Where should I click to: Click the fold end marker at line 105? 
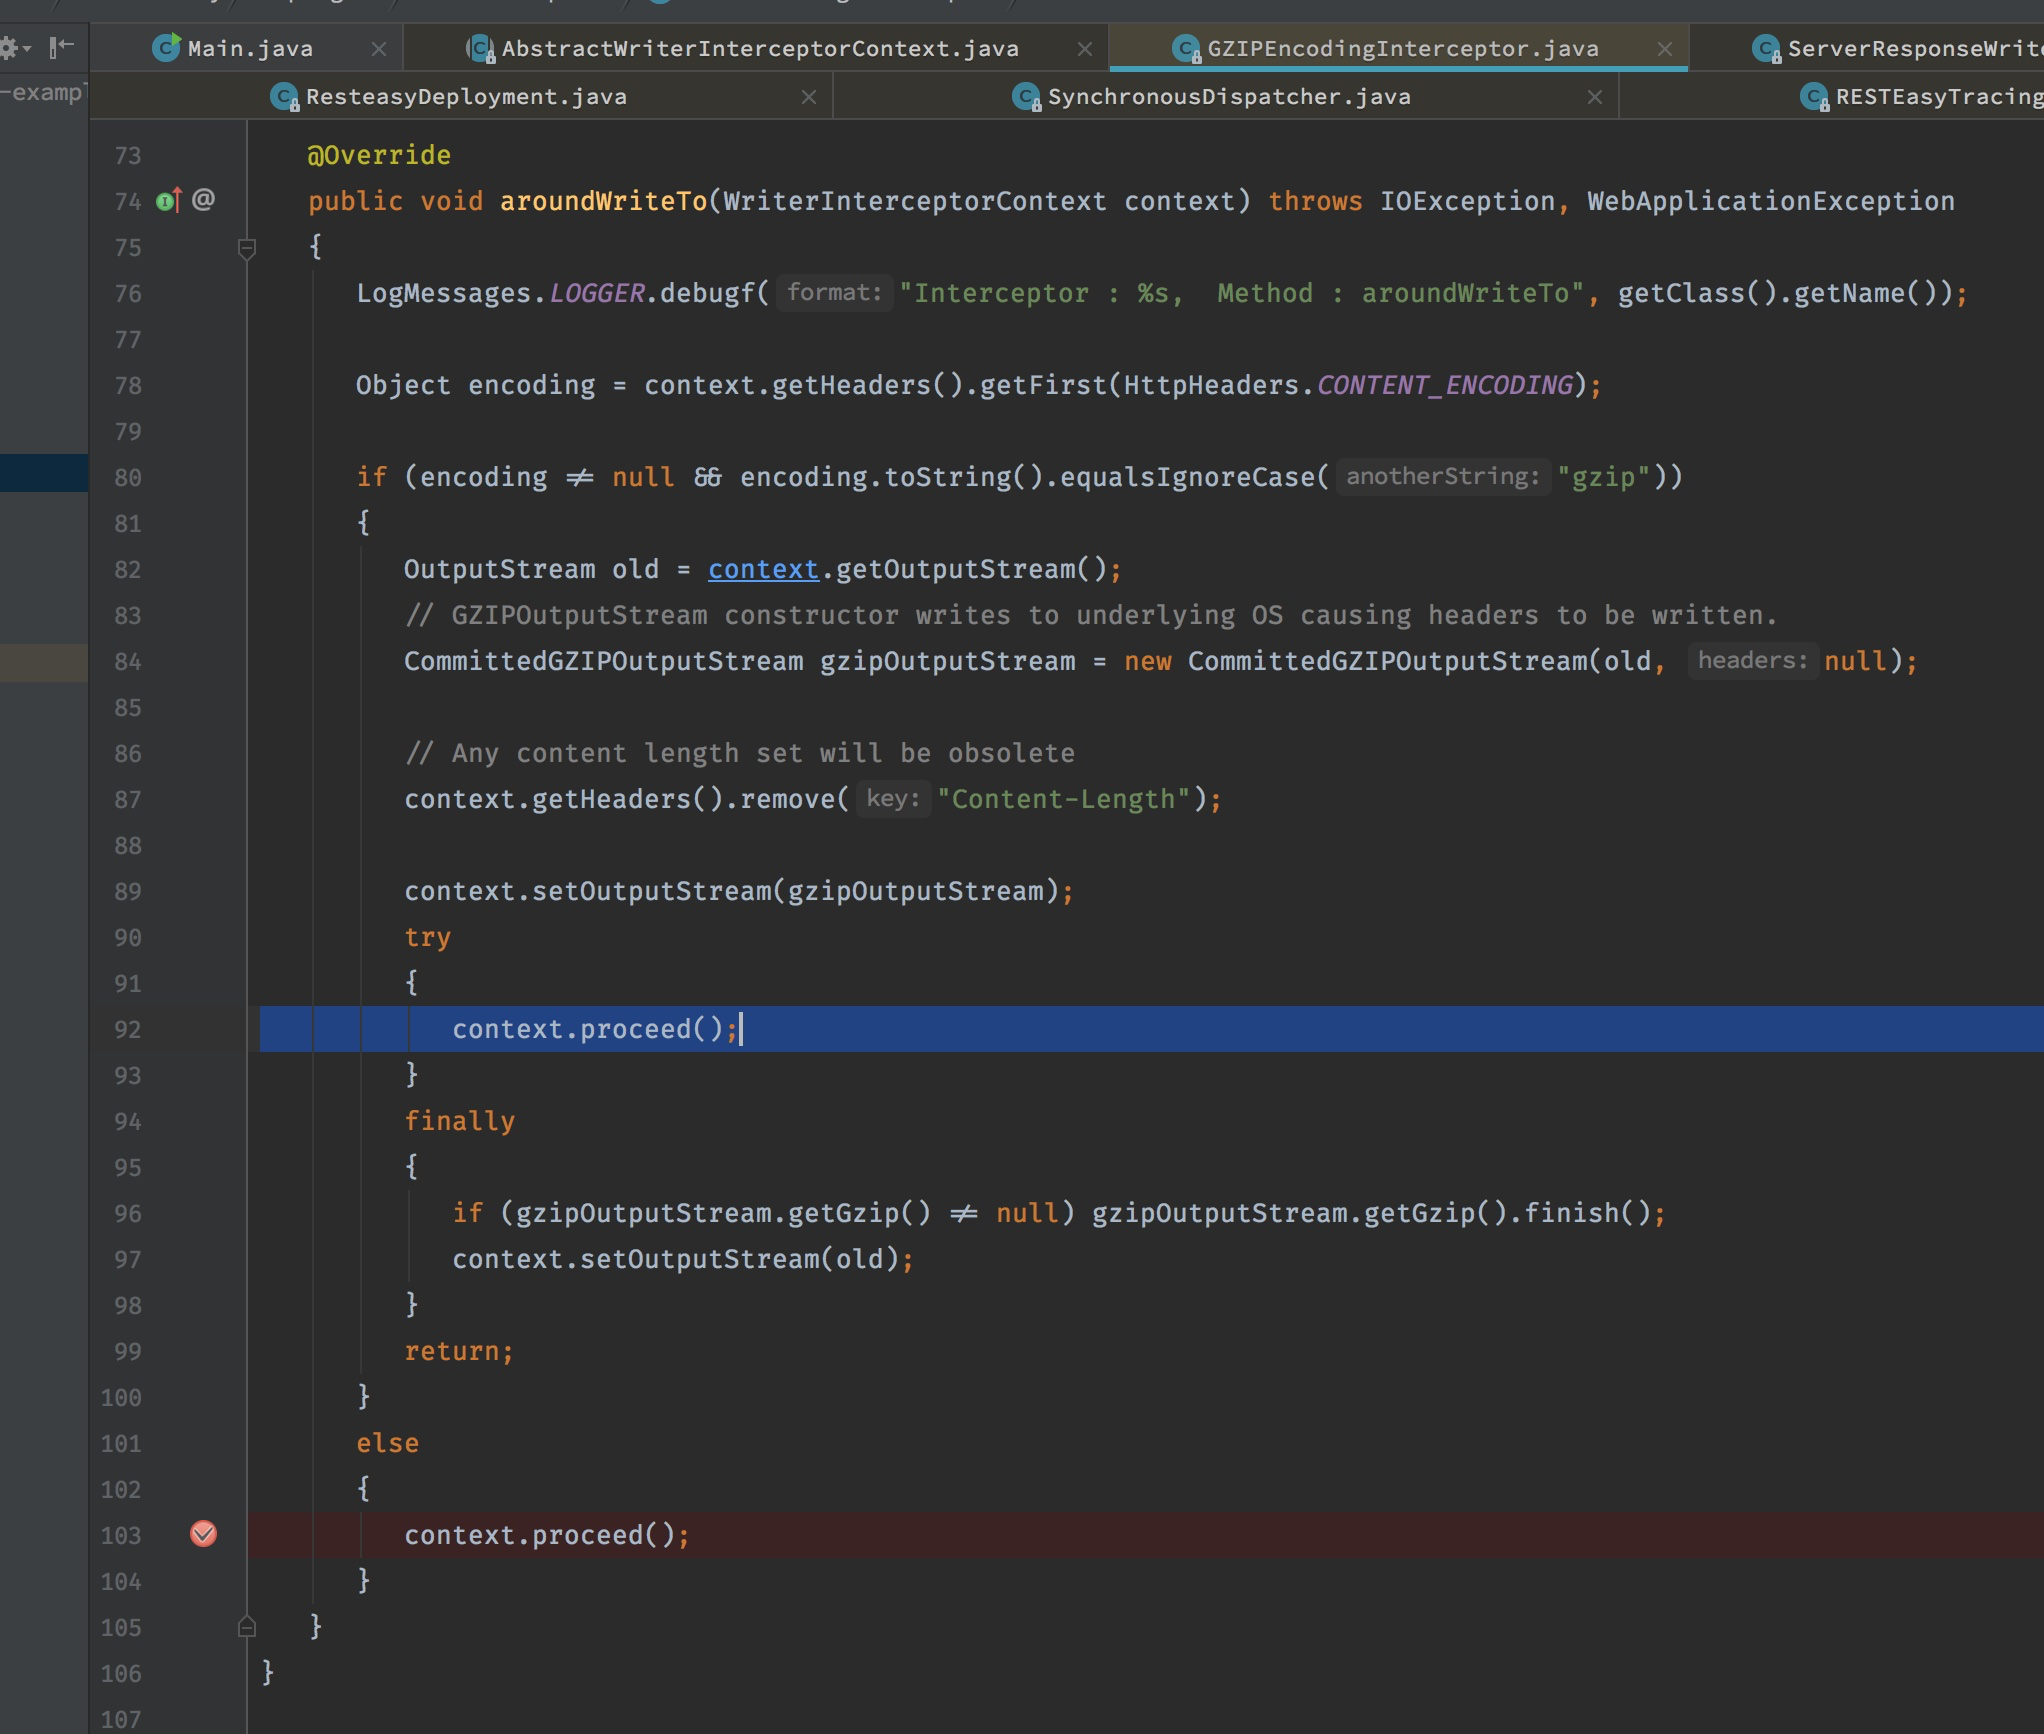[247, 1627]
